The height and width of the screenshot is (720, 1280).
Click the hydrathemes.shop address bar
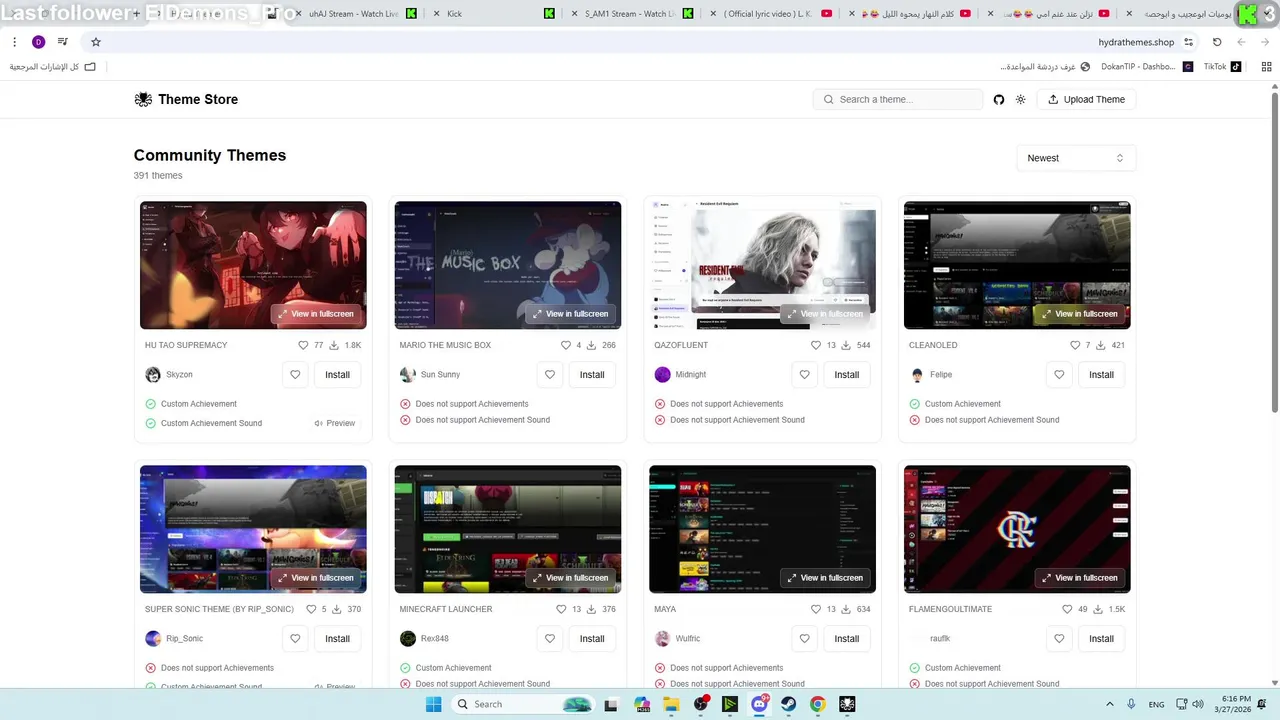pyautogui.click(x=640, y=42)
